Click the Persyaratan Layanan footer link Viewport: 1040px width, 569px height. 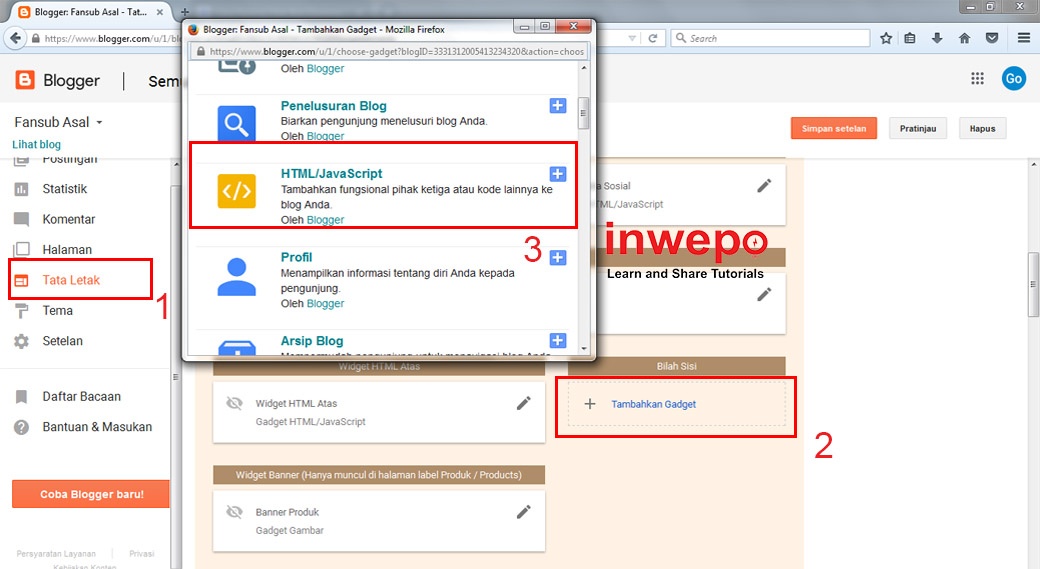56,554
